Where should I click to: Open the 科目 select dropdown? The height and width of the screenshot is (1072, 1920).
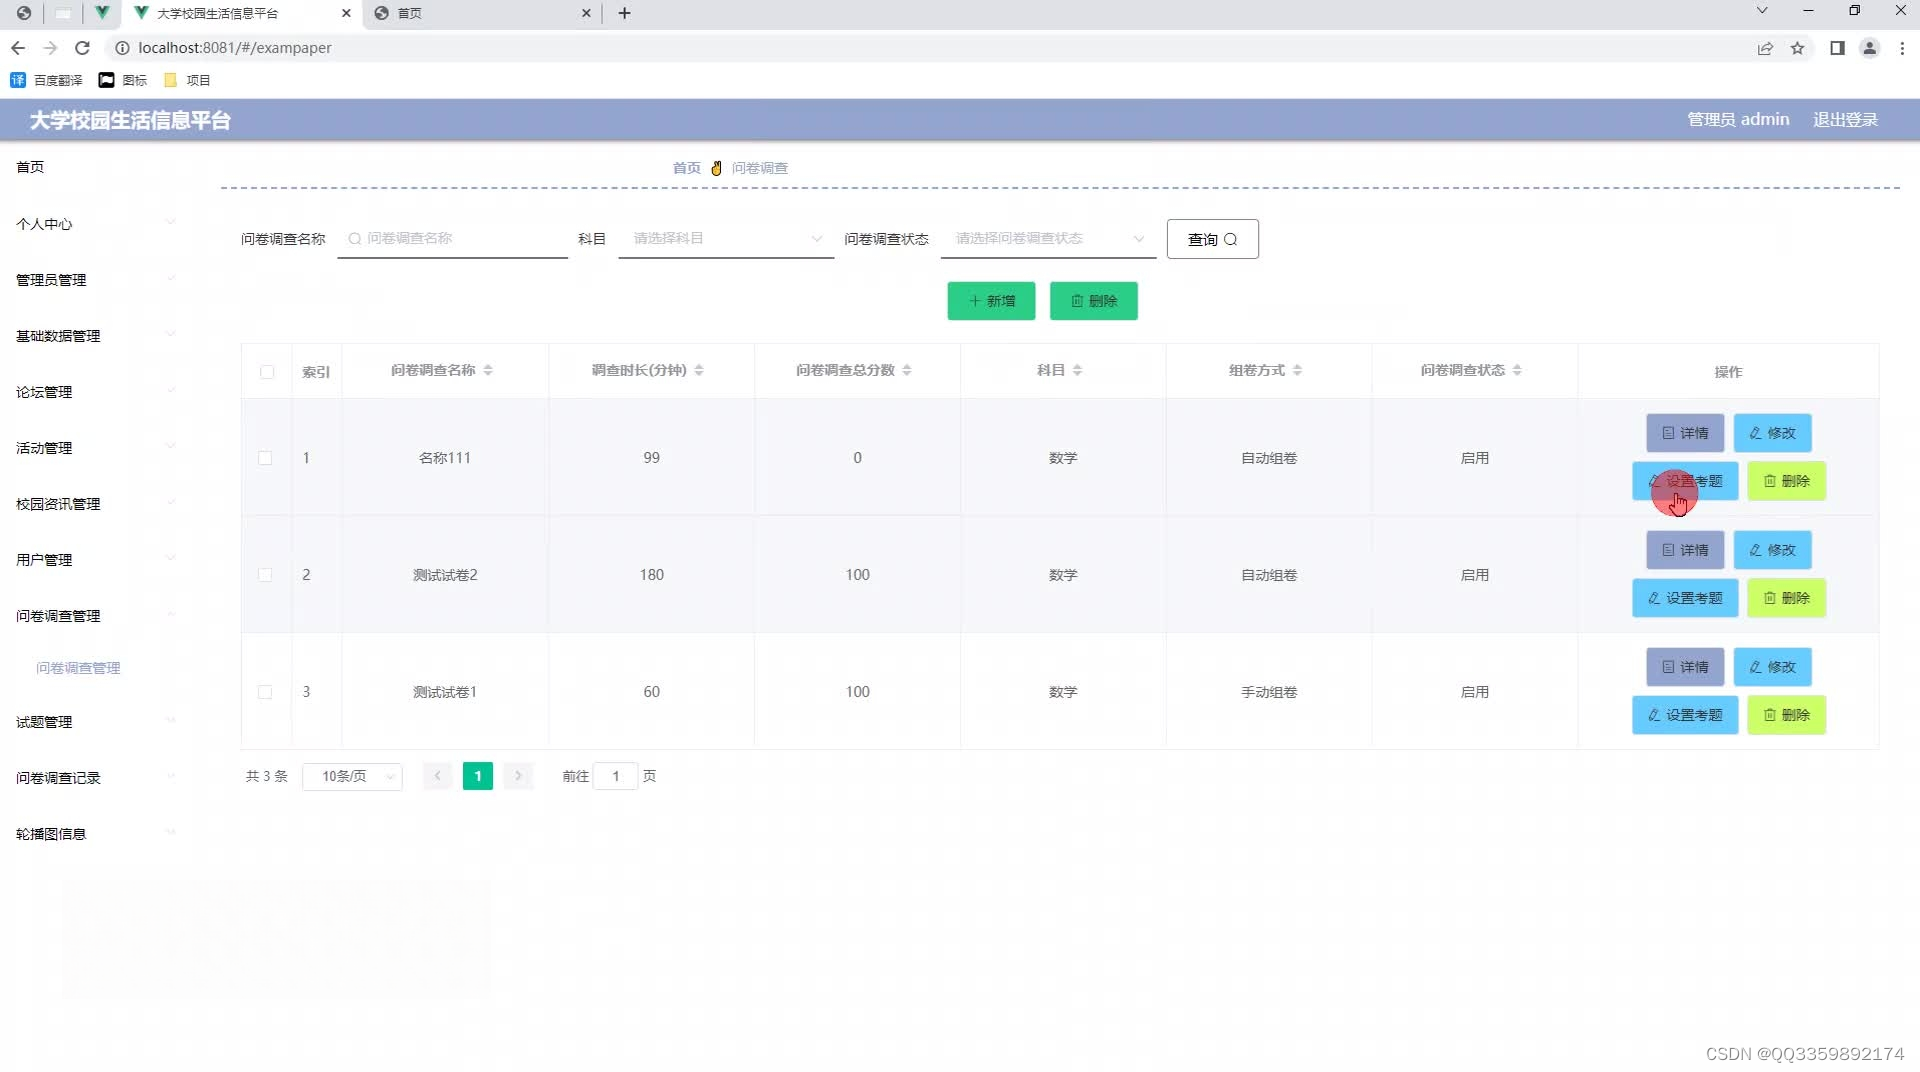click(x=726, y=239)
